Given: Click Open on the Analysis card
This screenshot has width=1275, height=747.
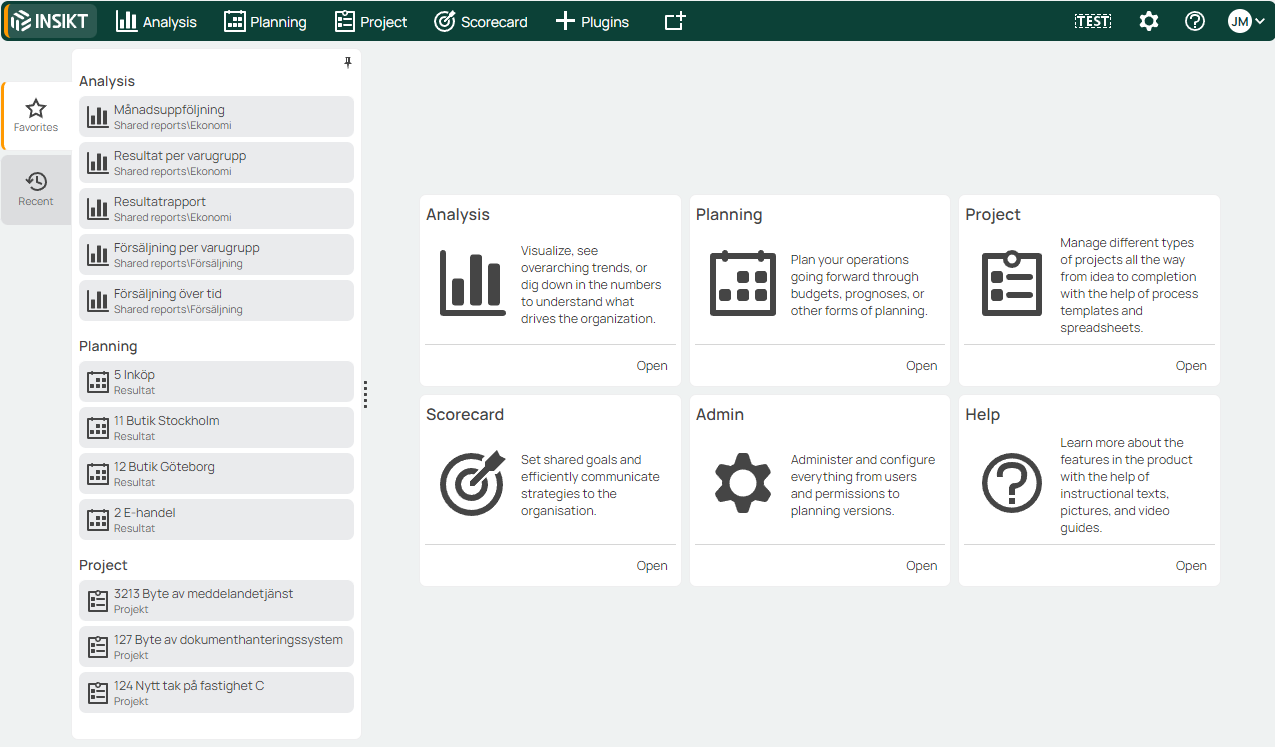Looking at the screenshot, I should 652,366.
